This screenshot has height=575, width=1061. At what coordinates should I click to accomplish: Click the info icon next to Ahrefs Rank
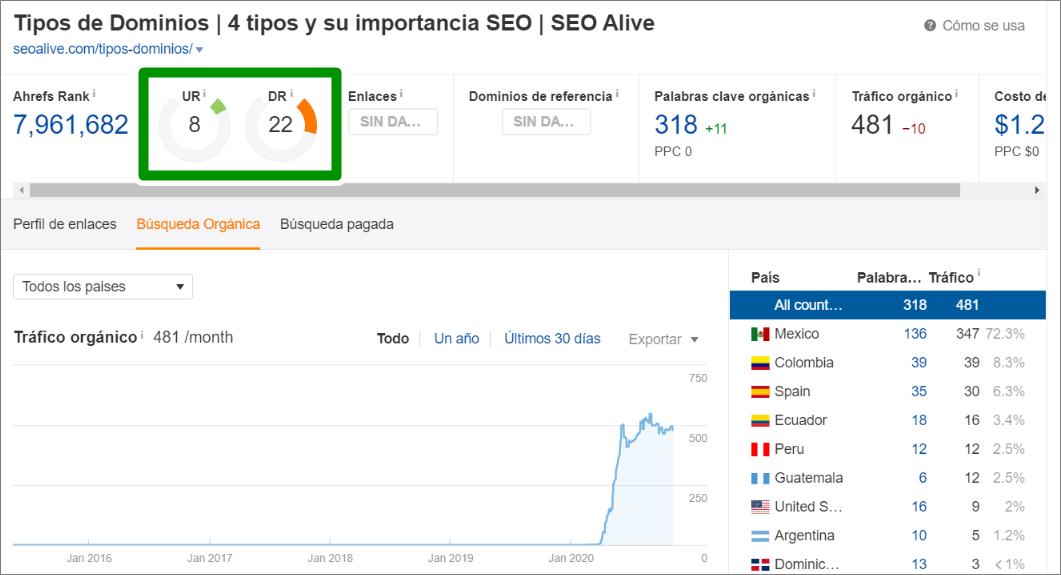tap(94, 95)
